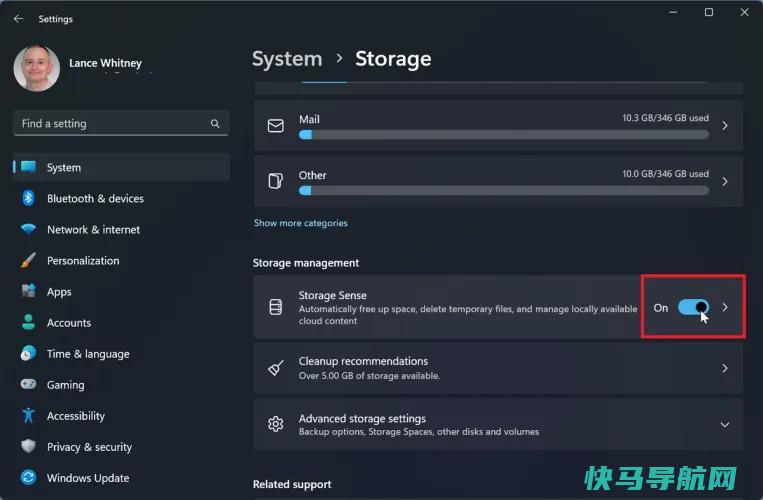Open Accounts settings
Screen dimensions: 763x500
click(122, 323)
